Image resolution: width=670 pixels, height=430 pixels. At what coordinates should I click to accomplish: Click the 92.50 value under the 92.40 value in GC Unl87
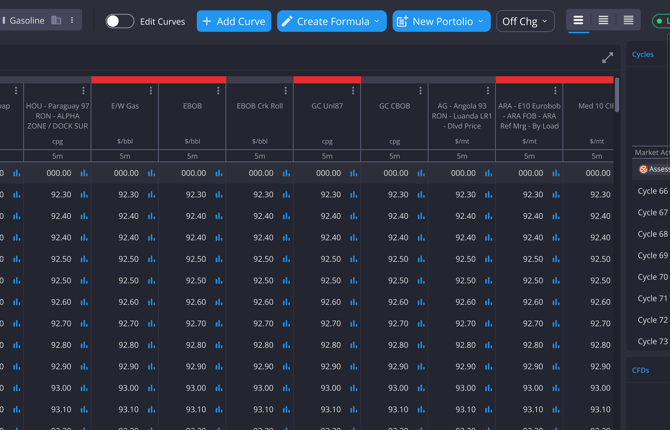(x=330, y=259)
